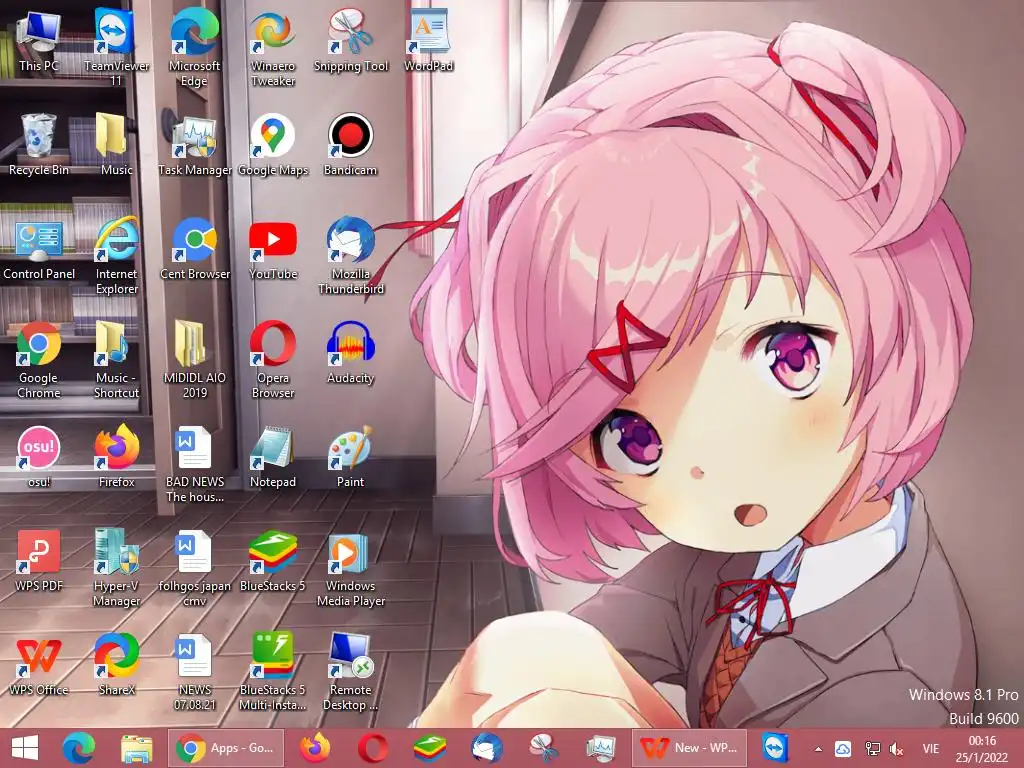This screenshot has width=1024, height=768.
Task: Click the Snipping Tool desktop icon
Action: (351, 41)
